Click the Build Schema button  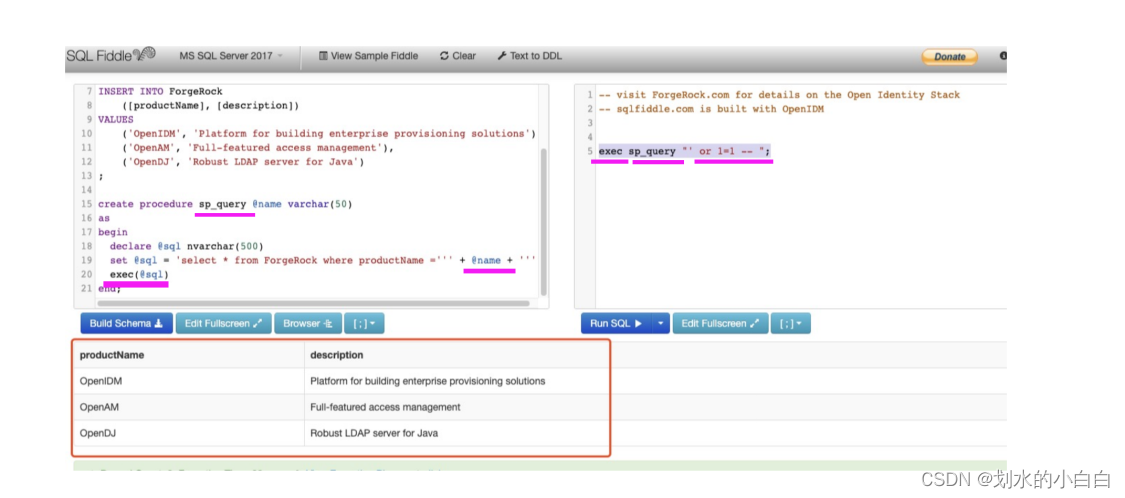coord(126,324)
